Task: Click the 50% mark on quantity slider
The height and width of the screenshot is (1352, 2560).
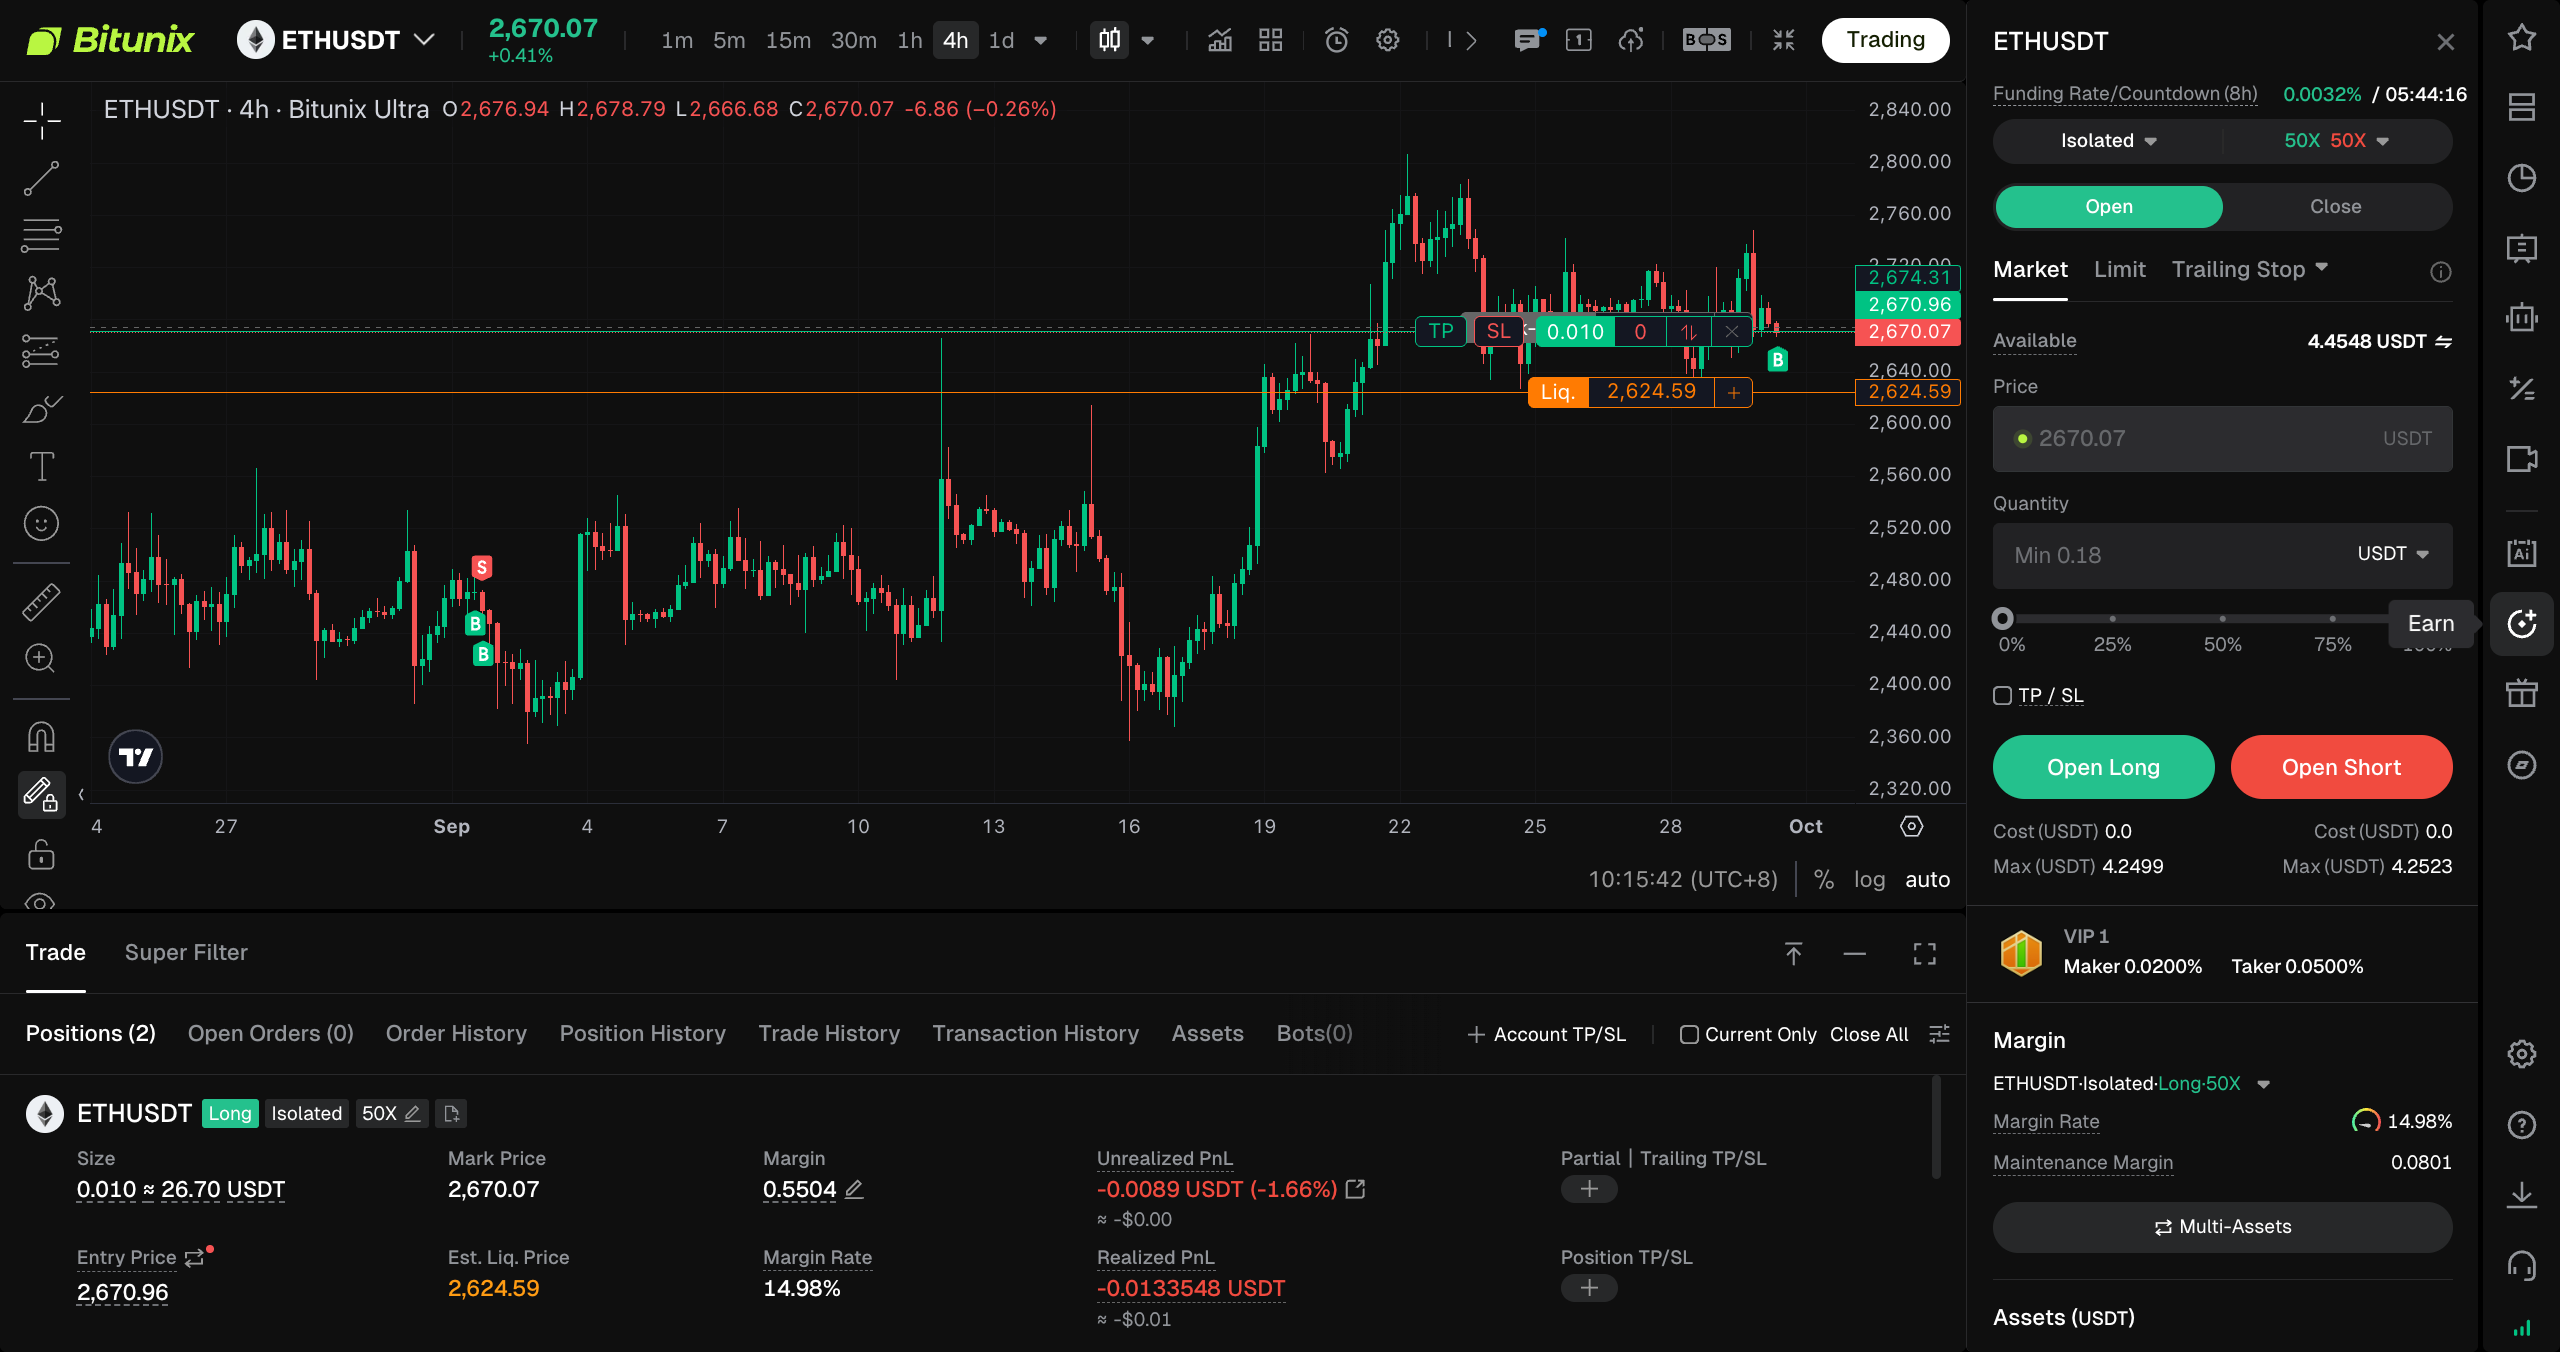Action: coord(2222,619)
